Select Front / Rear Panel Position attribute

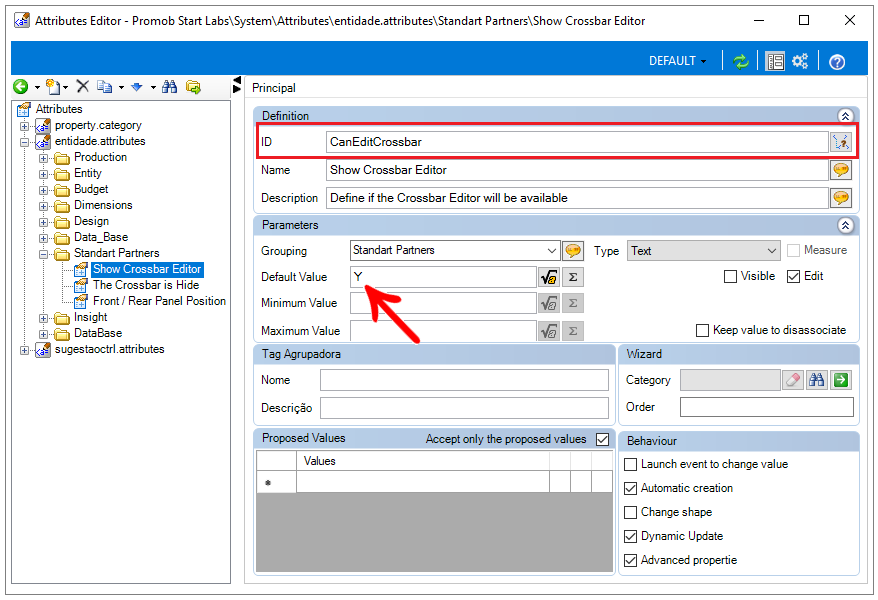tap(159, 301)
